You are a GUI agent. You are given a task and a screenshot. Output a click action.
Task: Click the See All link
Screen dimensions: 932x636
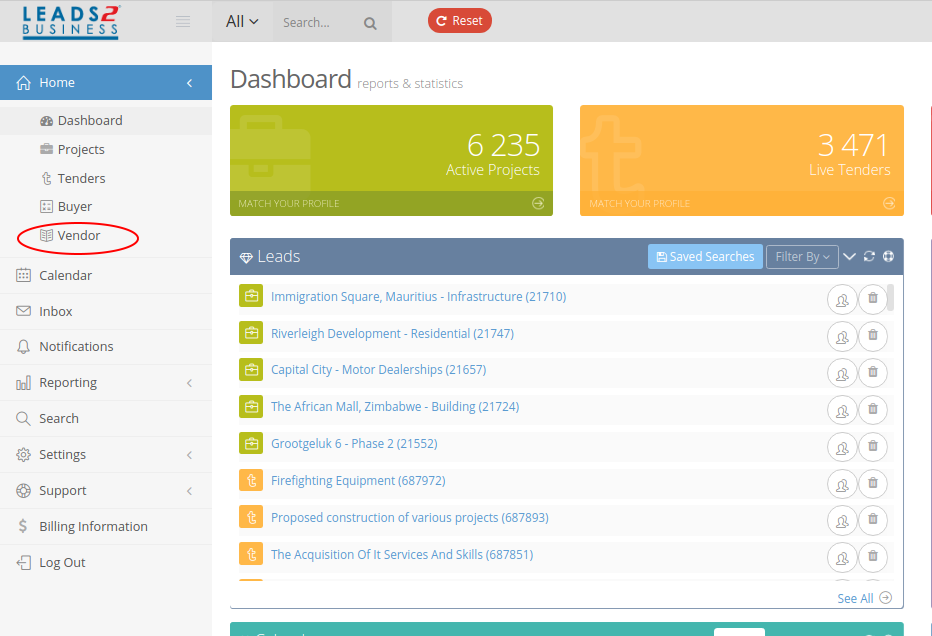coord(864,598)
